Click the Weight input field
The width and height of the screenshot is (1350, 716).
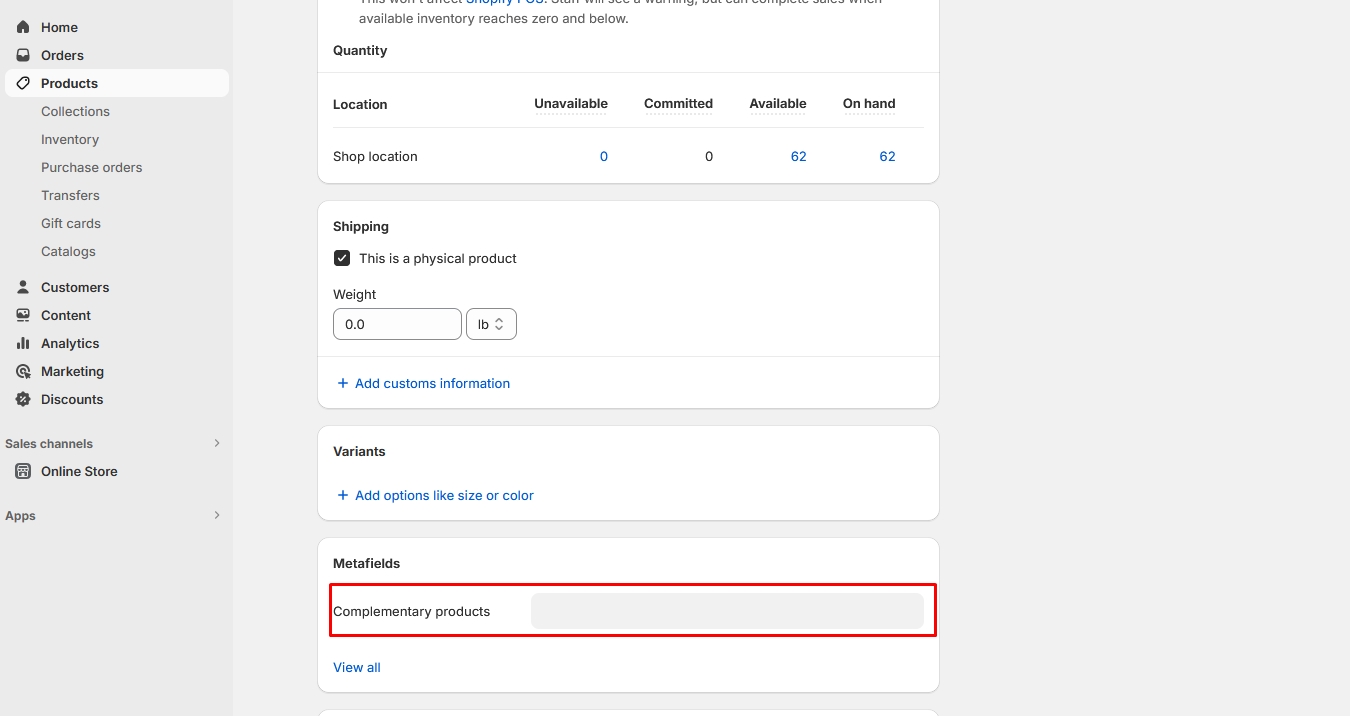[x=397, y=324]
